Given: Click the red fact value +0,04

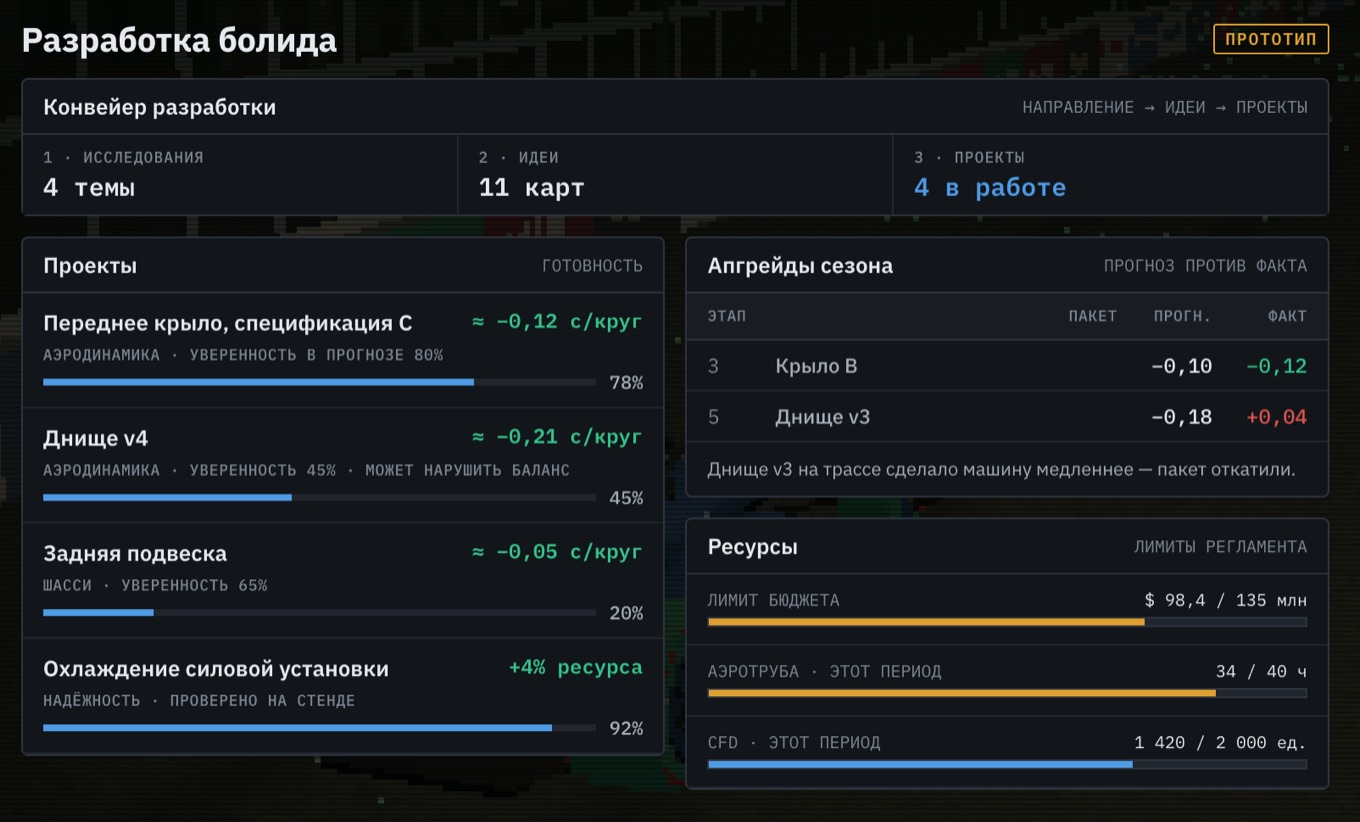Looking at the screenshot, I should (x=1276, y=417).
